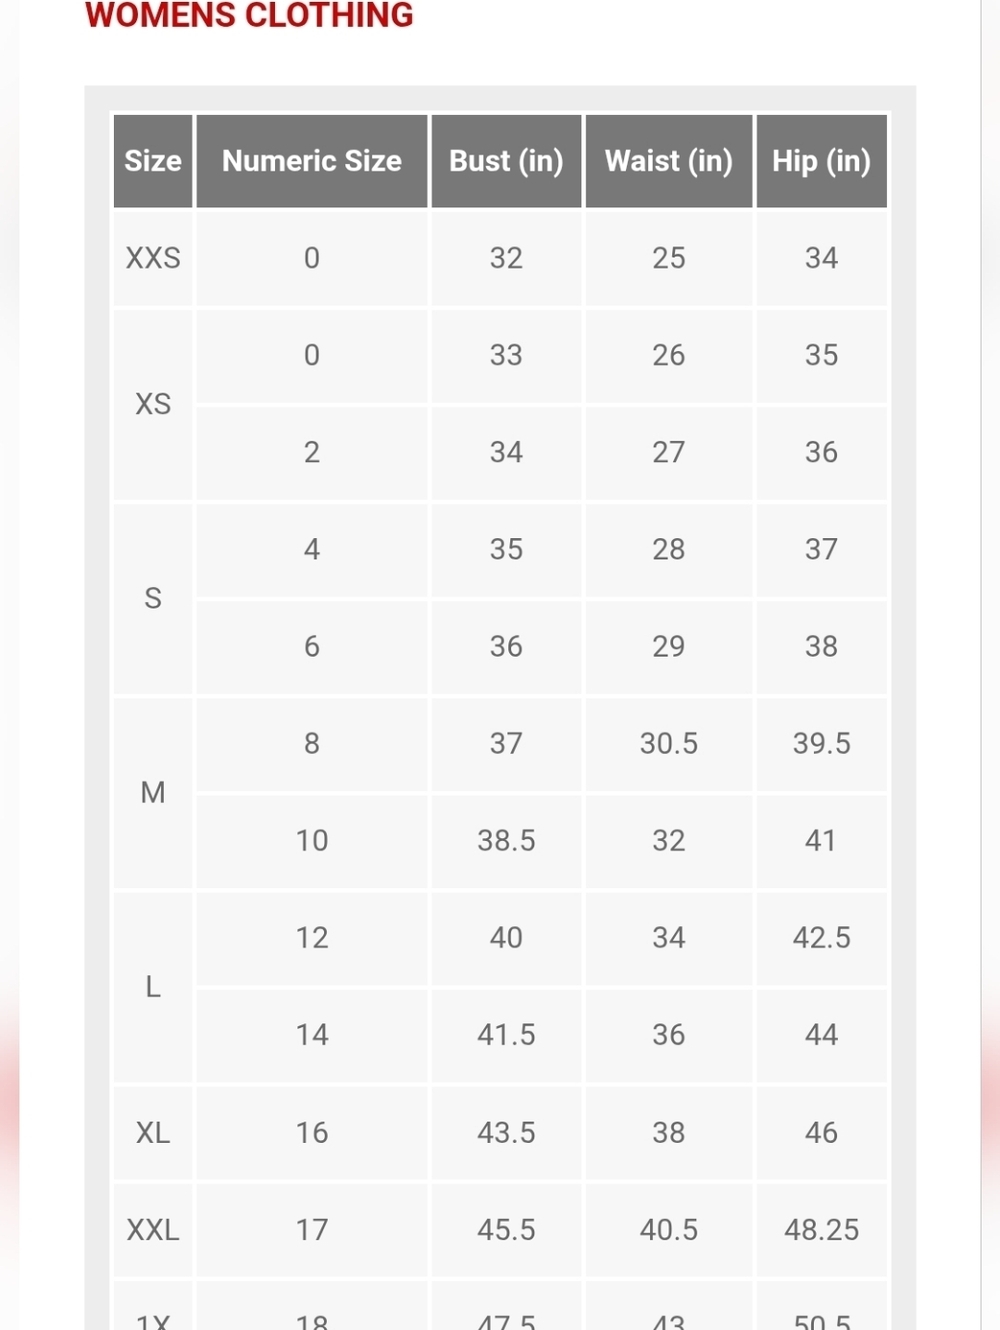The image size is (1000, 1330).
Task: Click the 38.5 bust measurement cell
Action: click(506, 840)
